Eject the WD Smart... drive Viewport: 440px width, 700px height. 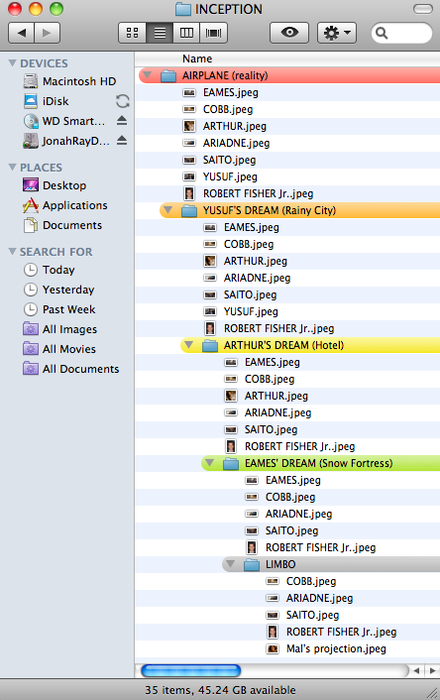[122, 121]
